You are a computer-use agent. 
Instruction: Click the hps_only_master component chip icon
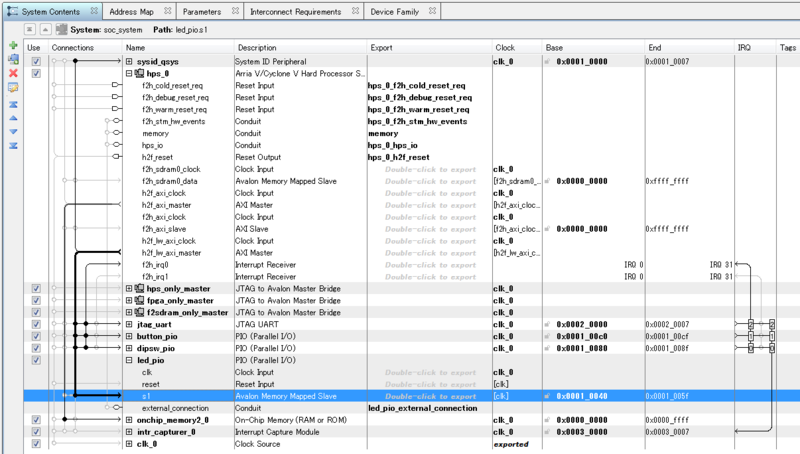(x=139, y=289)
